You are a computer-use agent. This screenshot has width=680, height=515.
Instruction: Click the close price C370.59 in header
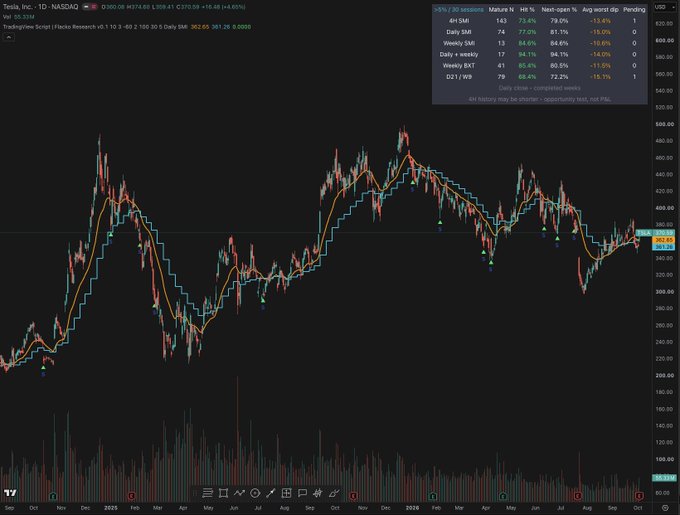click(189, 7)
